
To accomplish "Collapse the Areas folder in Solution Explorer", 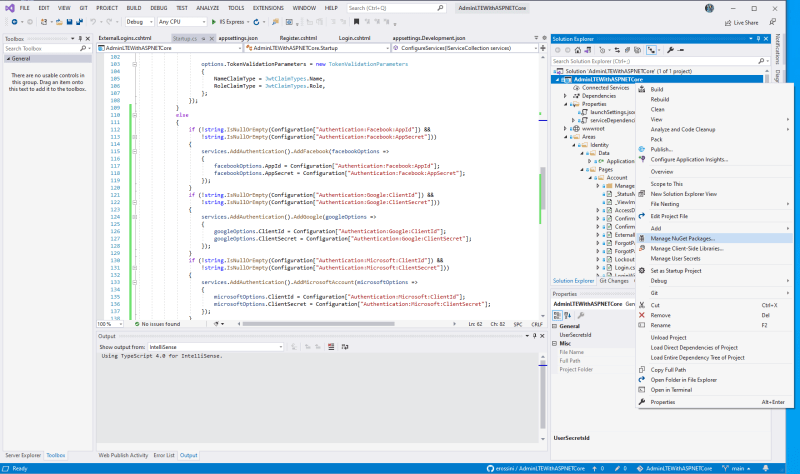I will (565, 137).
